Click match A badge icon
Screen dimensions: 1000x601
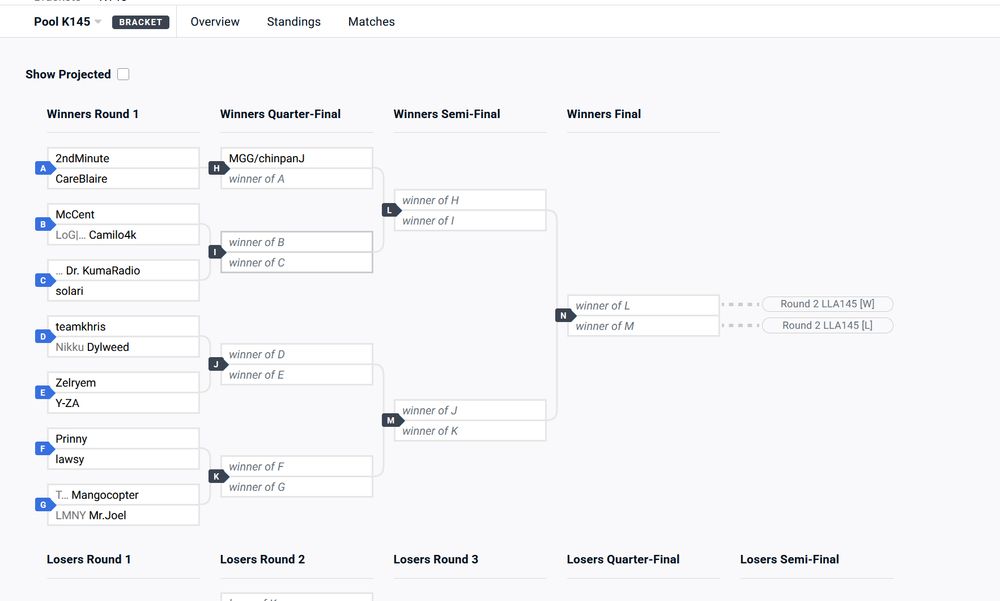pos(43,168)
